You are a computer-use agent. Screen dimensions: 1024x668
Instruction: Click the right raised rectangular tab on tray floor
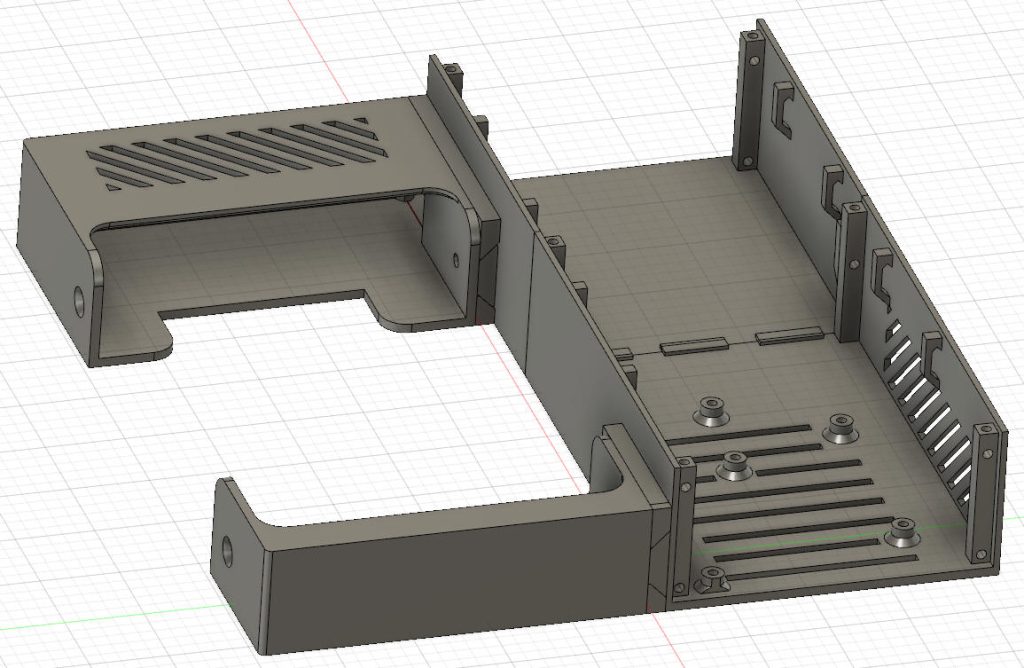click(788, 336)
